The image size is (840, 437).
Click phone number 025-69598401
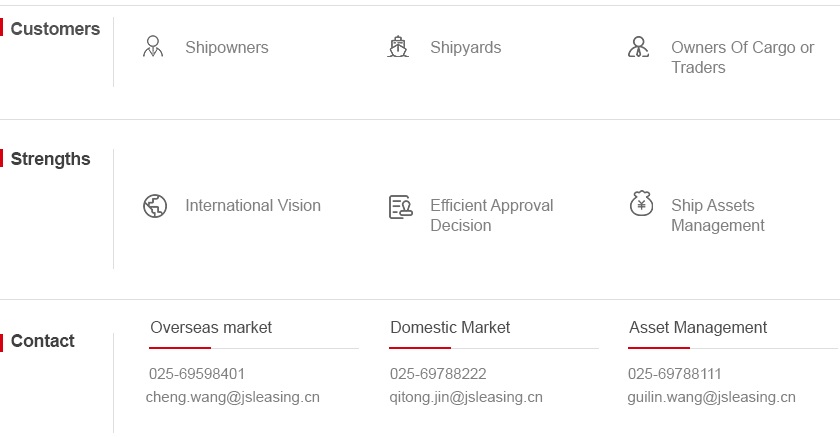click(x=197, y=374)
